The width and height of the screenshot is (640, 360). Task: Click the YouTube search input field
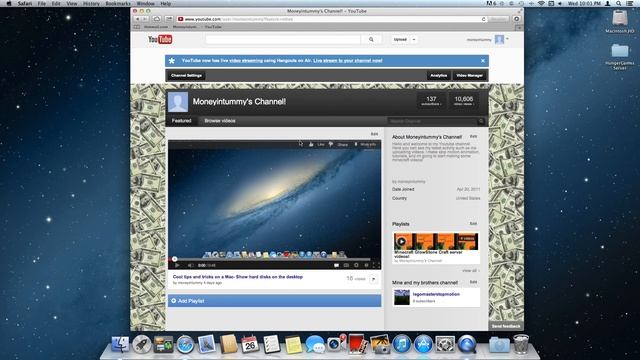click(x=283, y=40)
